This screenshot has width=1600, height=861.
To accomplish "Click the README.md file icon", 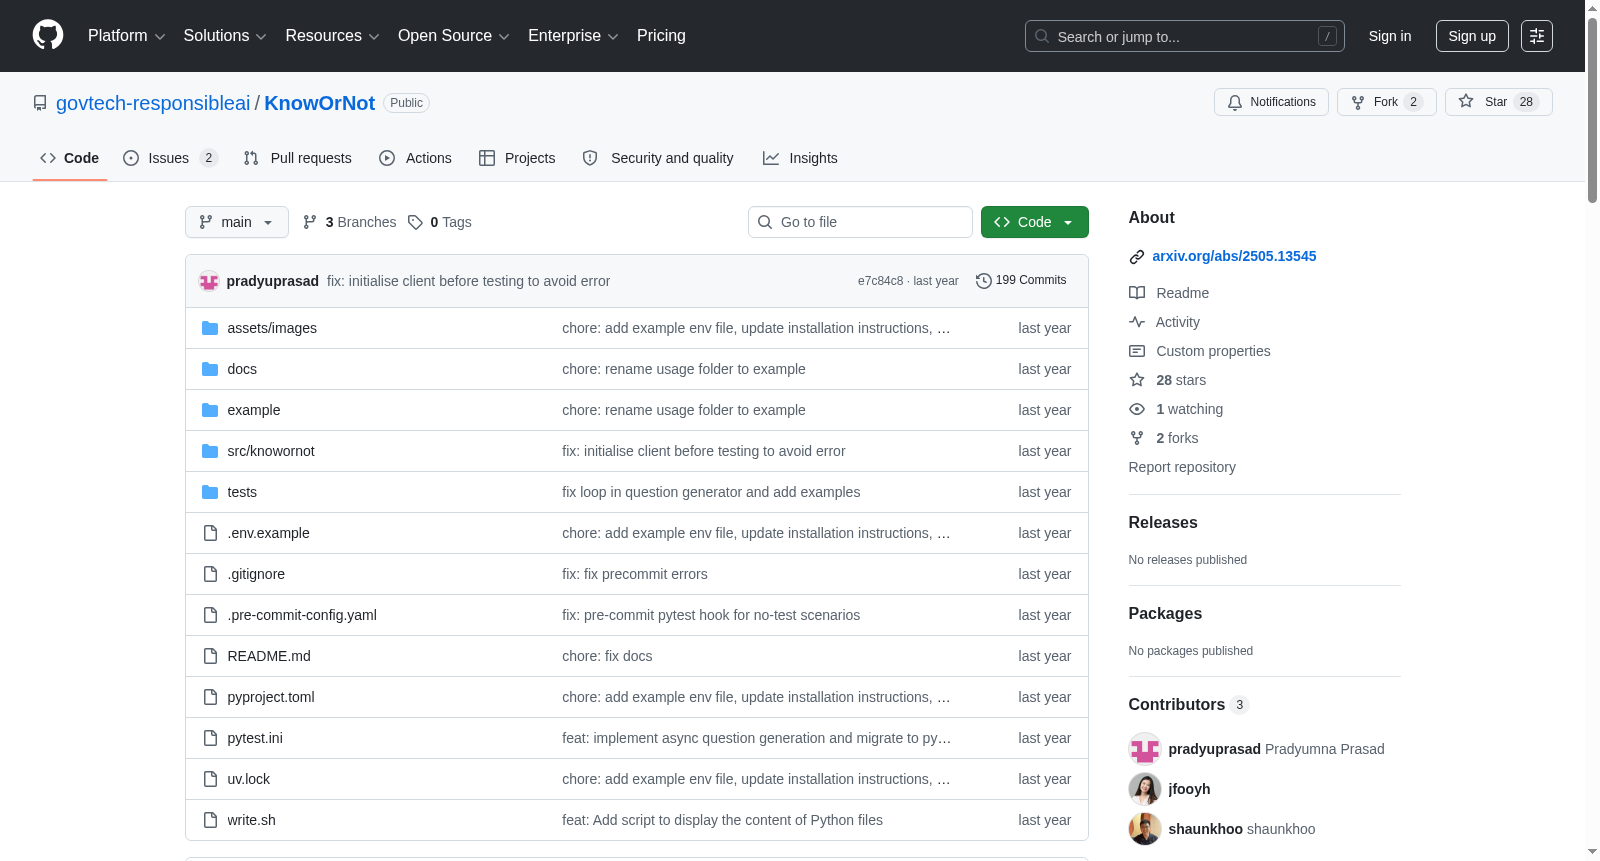I will (210, 656).
